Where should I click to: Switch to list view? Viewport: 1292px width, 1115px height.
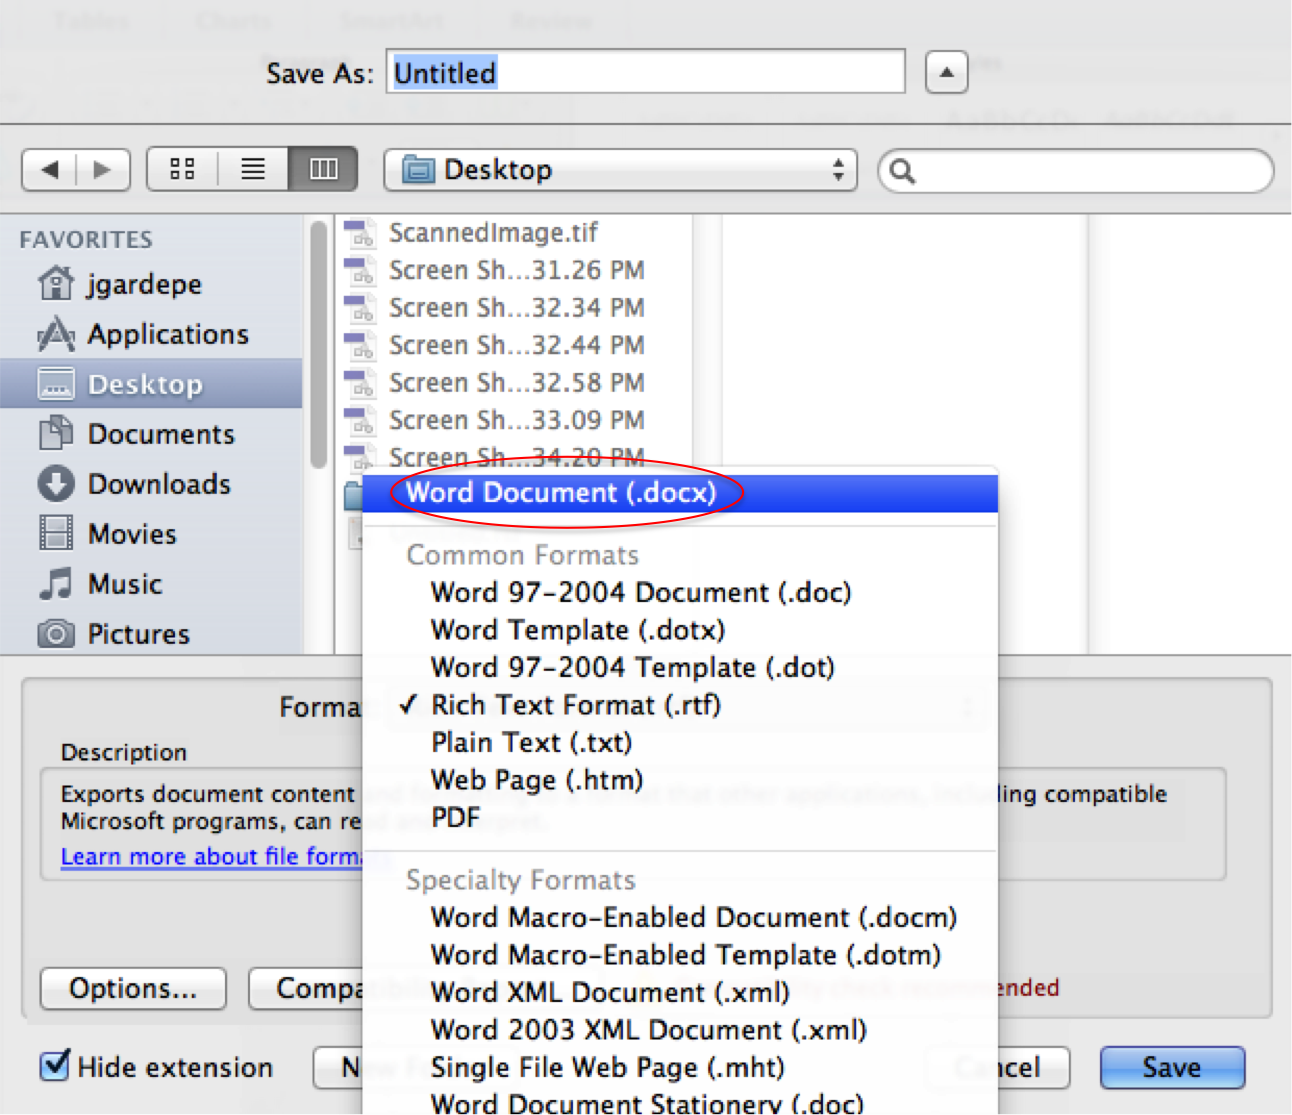[x=253, y=169]
